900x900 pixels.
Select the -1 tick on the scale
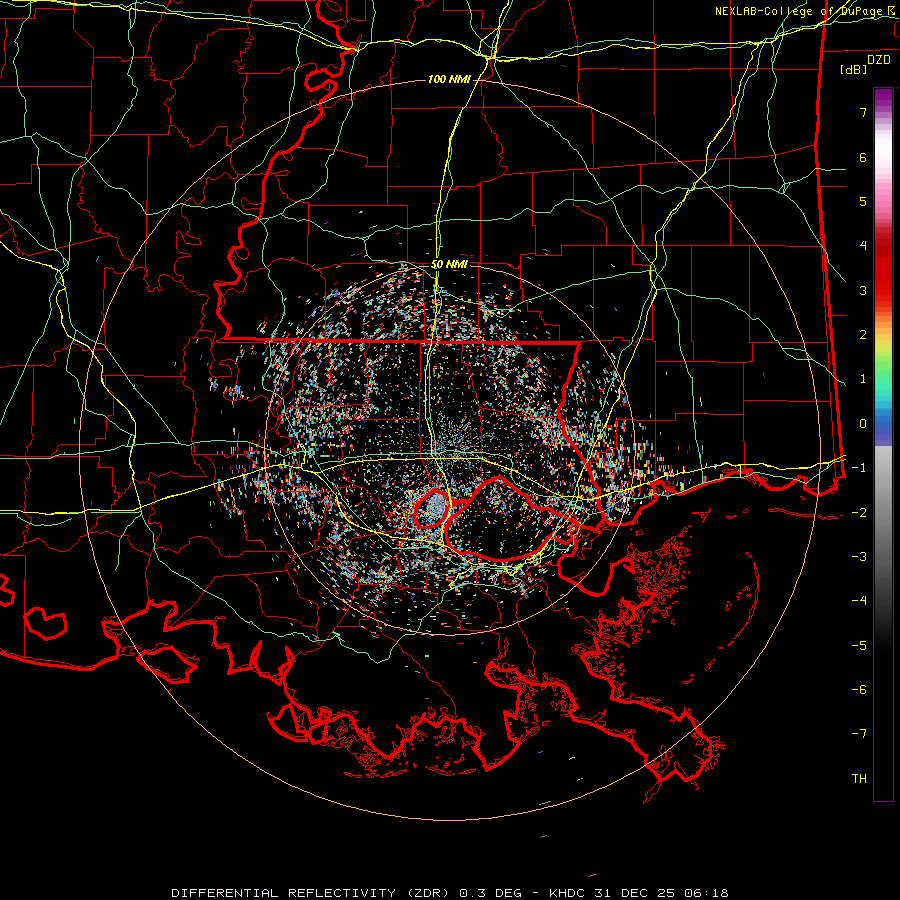click(859, 468)
